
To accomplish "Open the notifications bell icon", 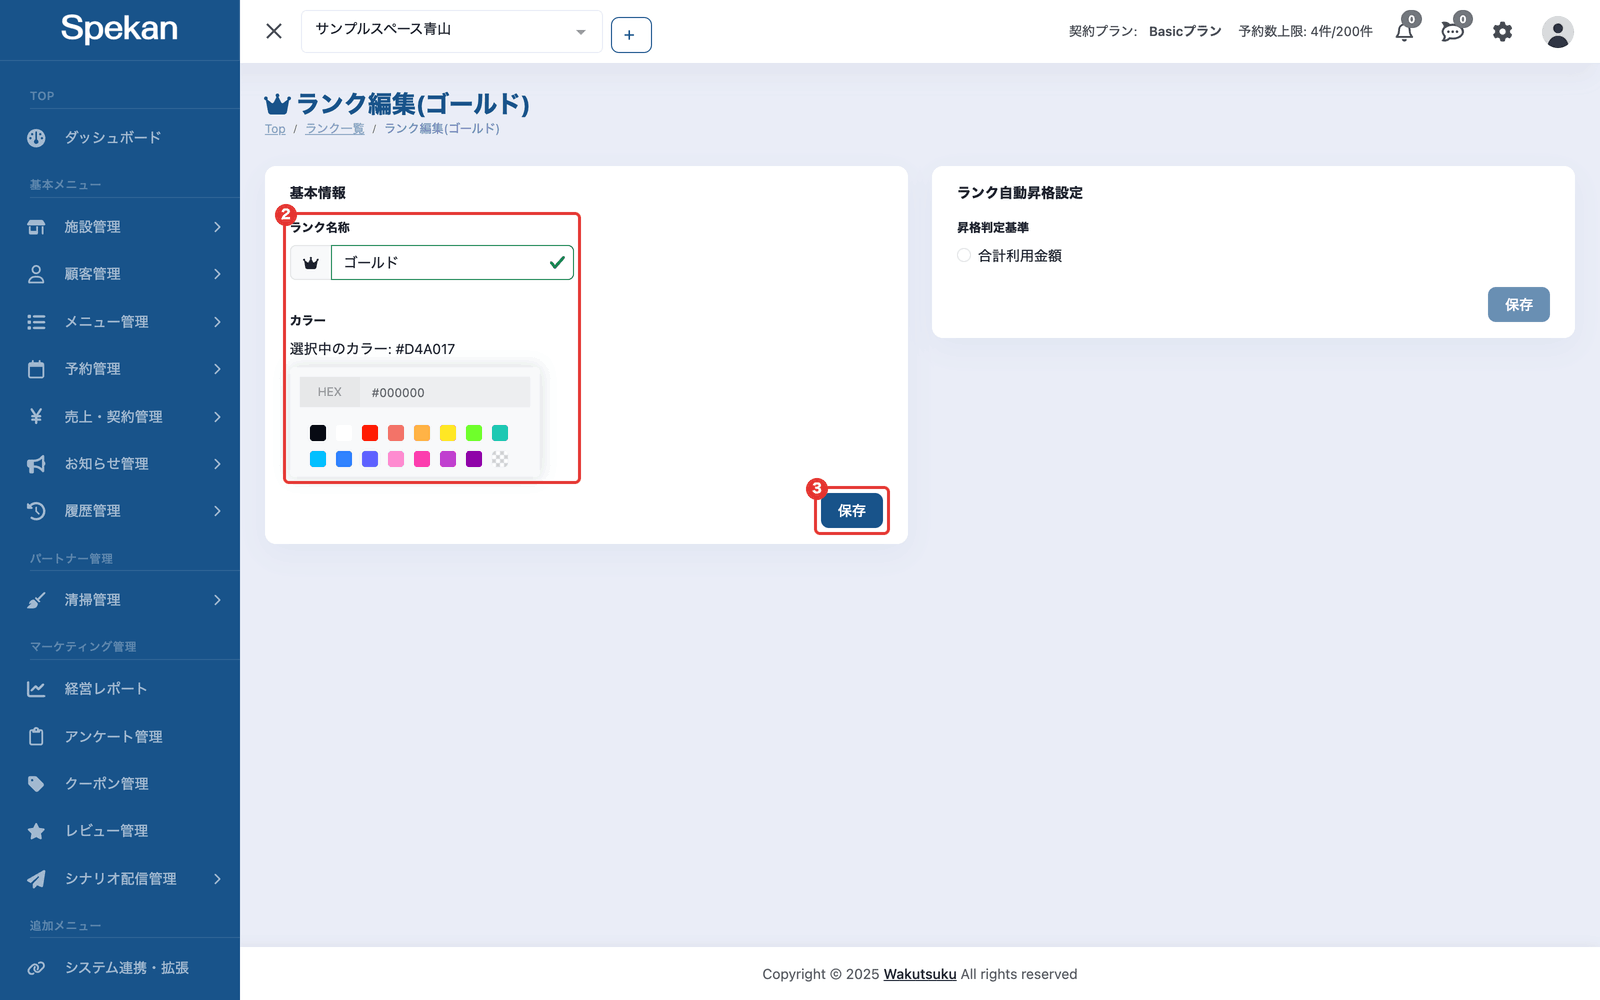I will coord(1404,32).
